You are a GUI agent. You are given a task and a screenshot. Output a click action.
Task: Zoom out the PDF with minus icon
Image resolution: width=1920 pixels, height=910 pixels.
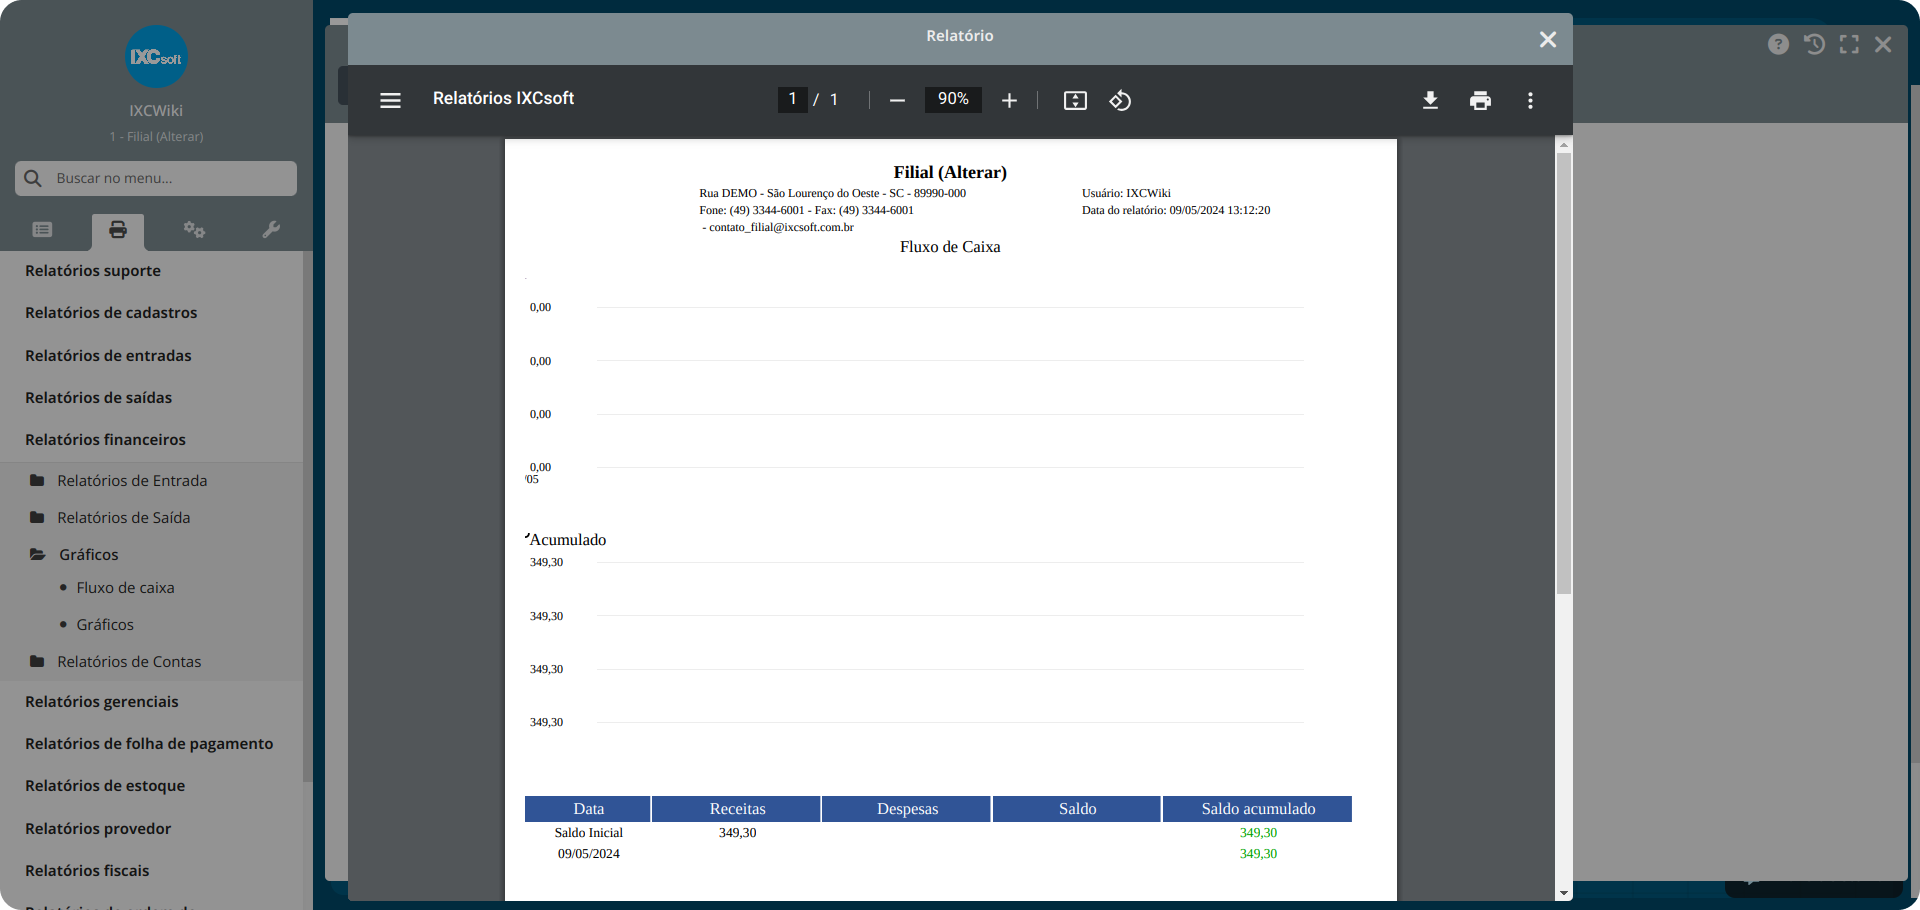(x=897, y=100)
